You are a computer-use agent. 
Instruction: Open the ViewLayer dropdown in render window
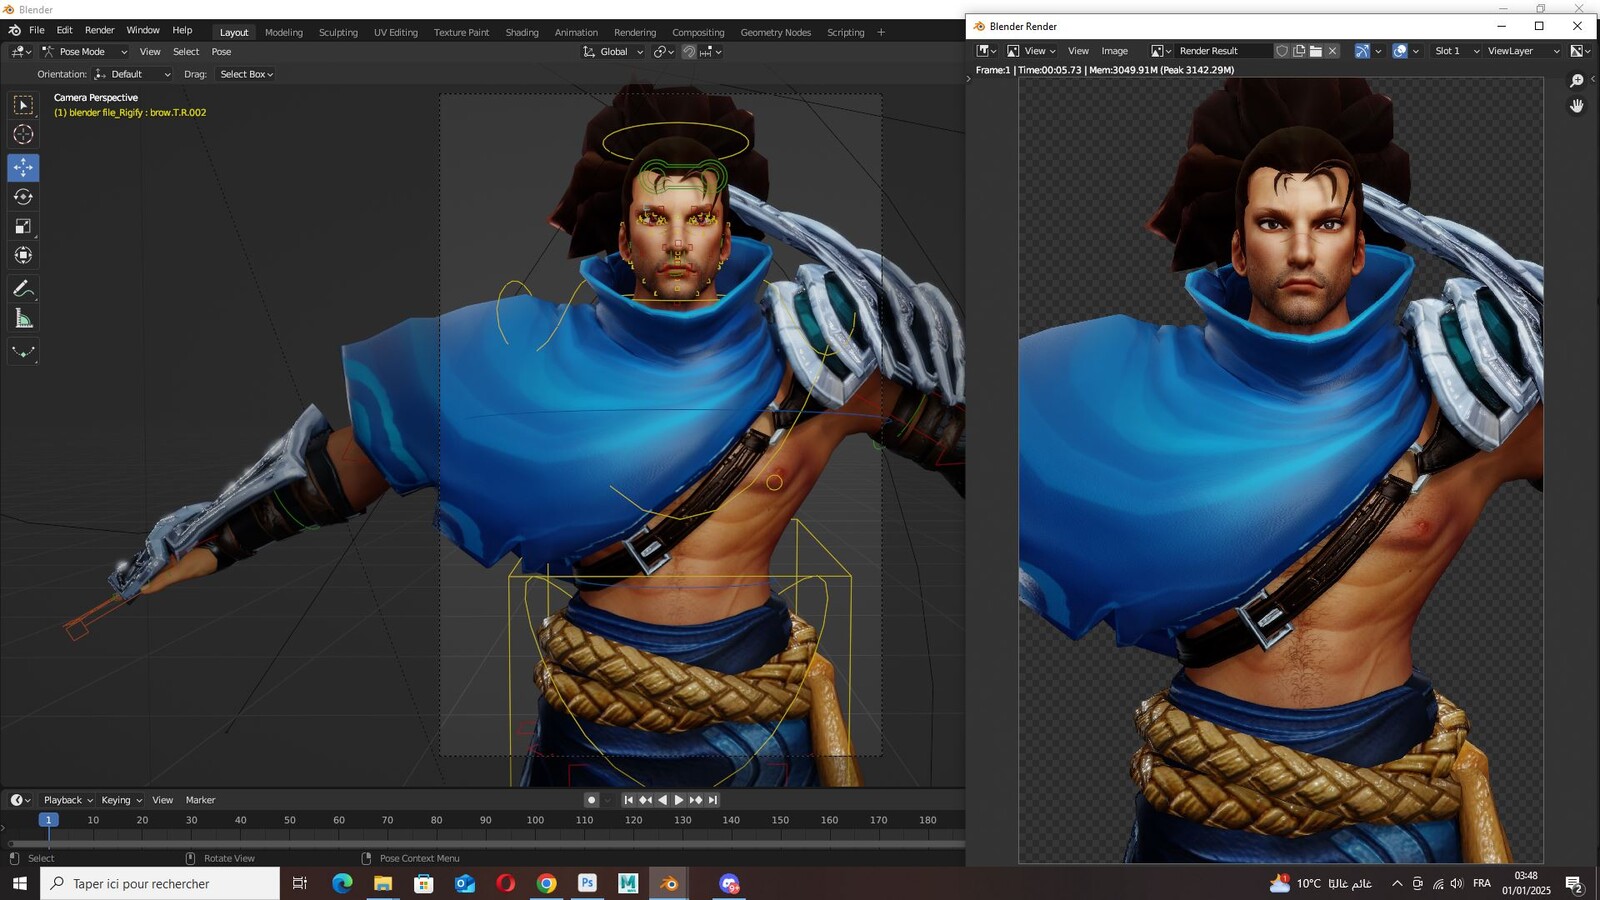pyautogui.click(x=1522, y=51)
